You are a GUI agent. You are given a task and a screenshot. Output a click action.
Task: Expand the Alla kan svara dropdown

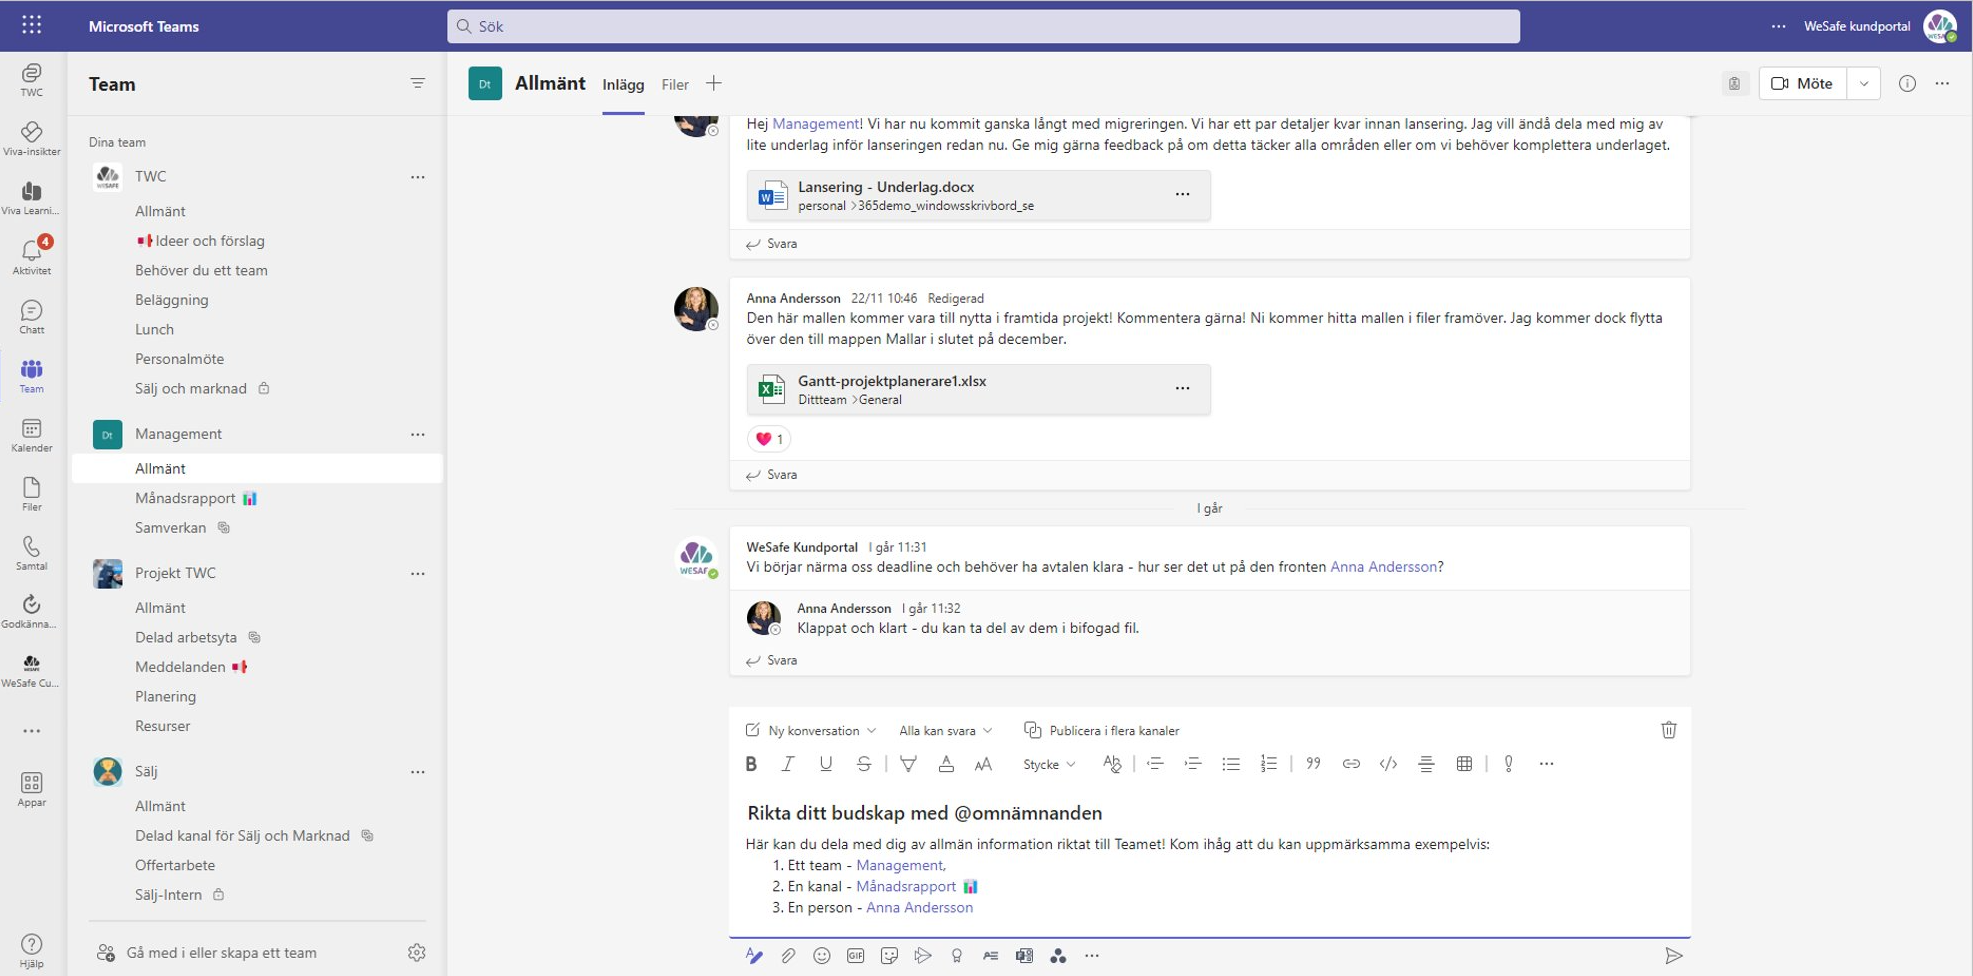coord(945,731)
